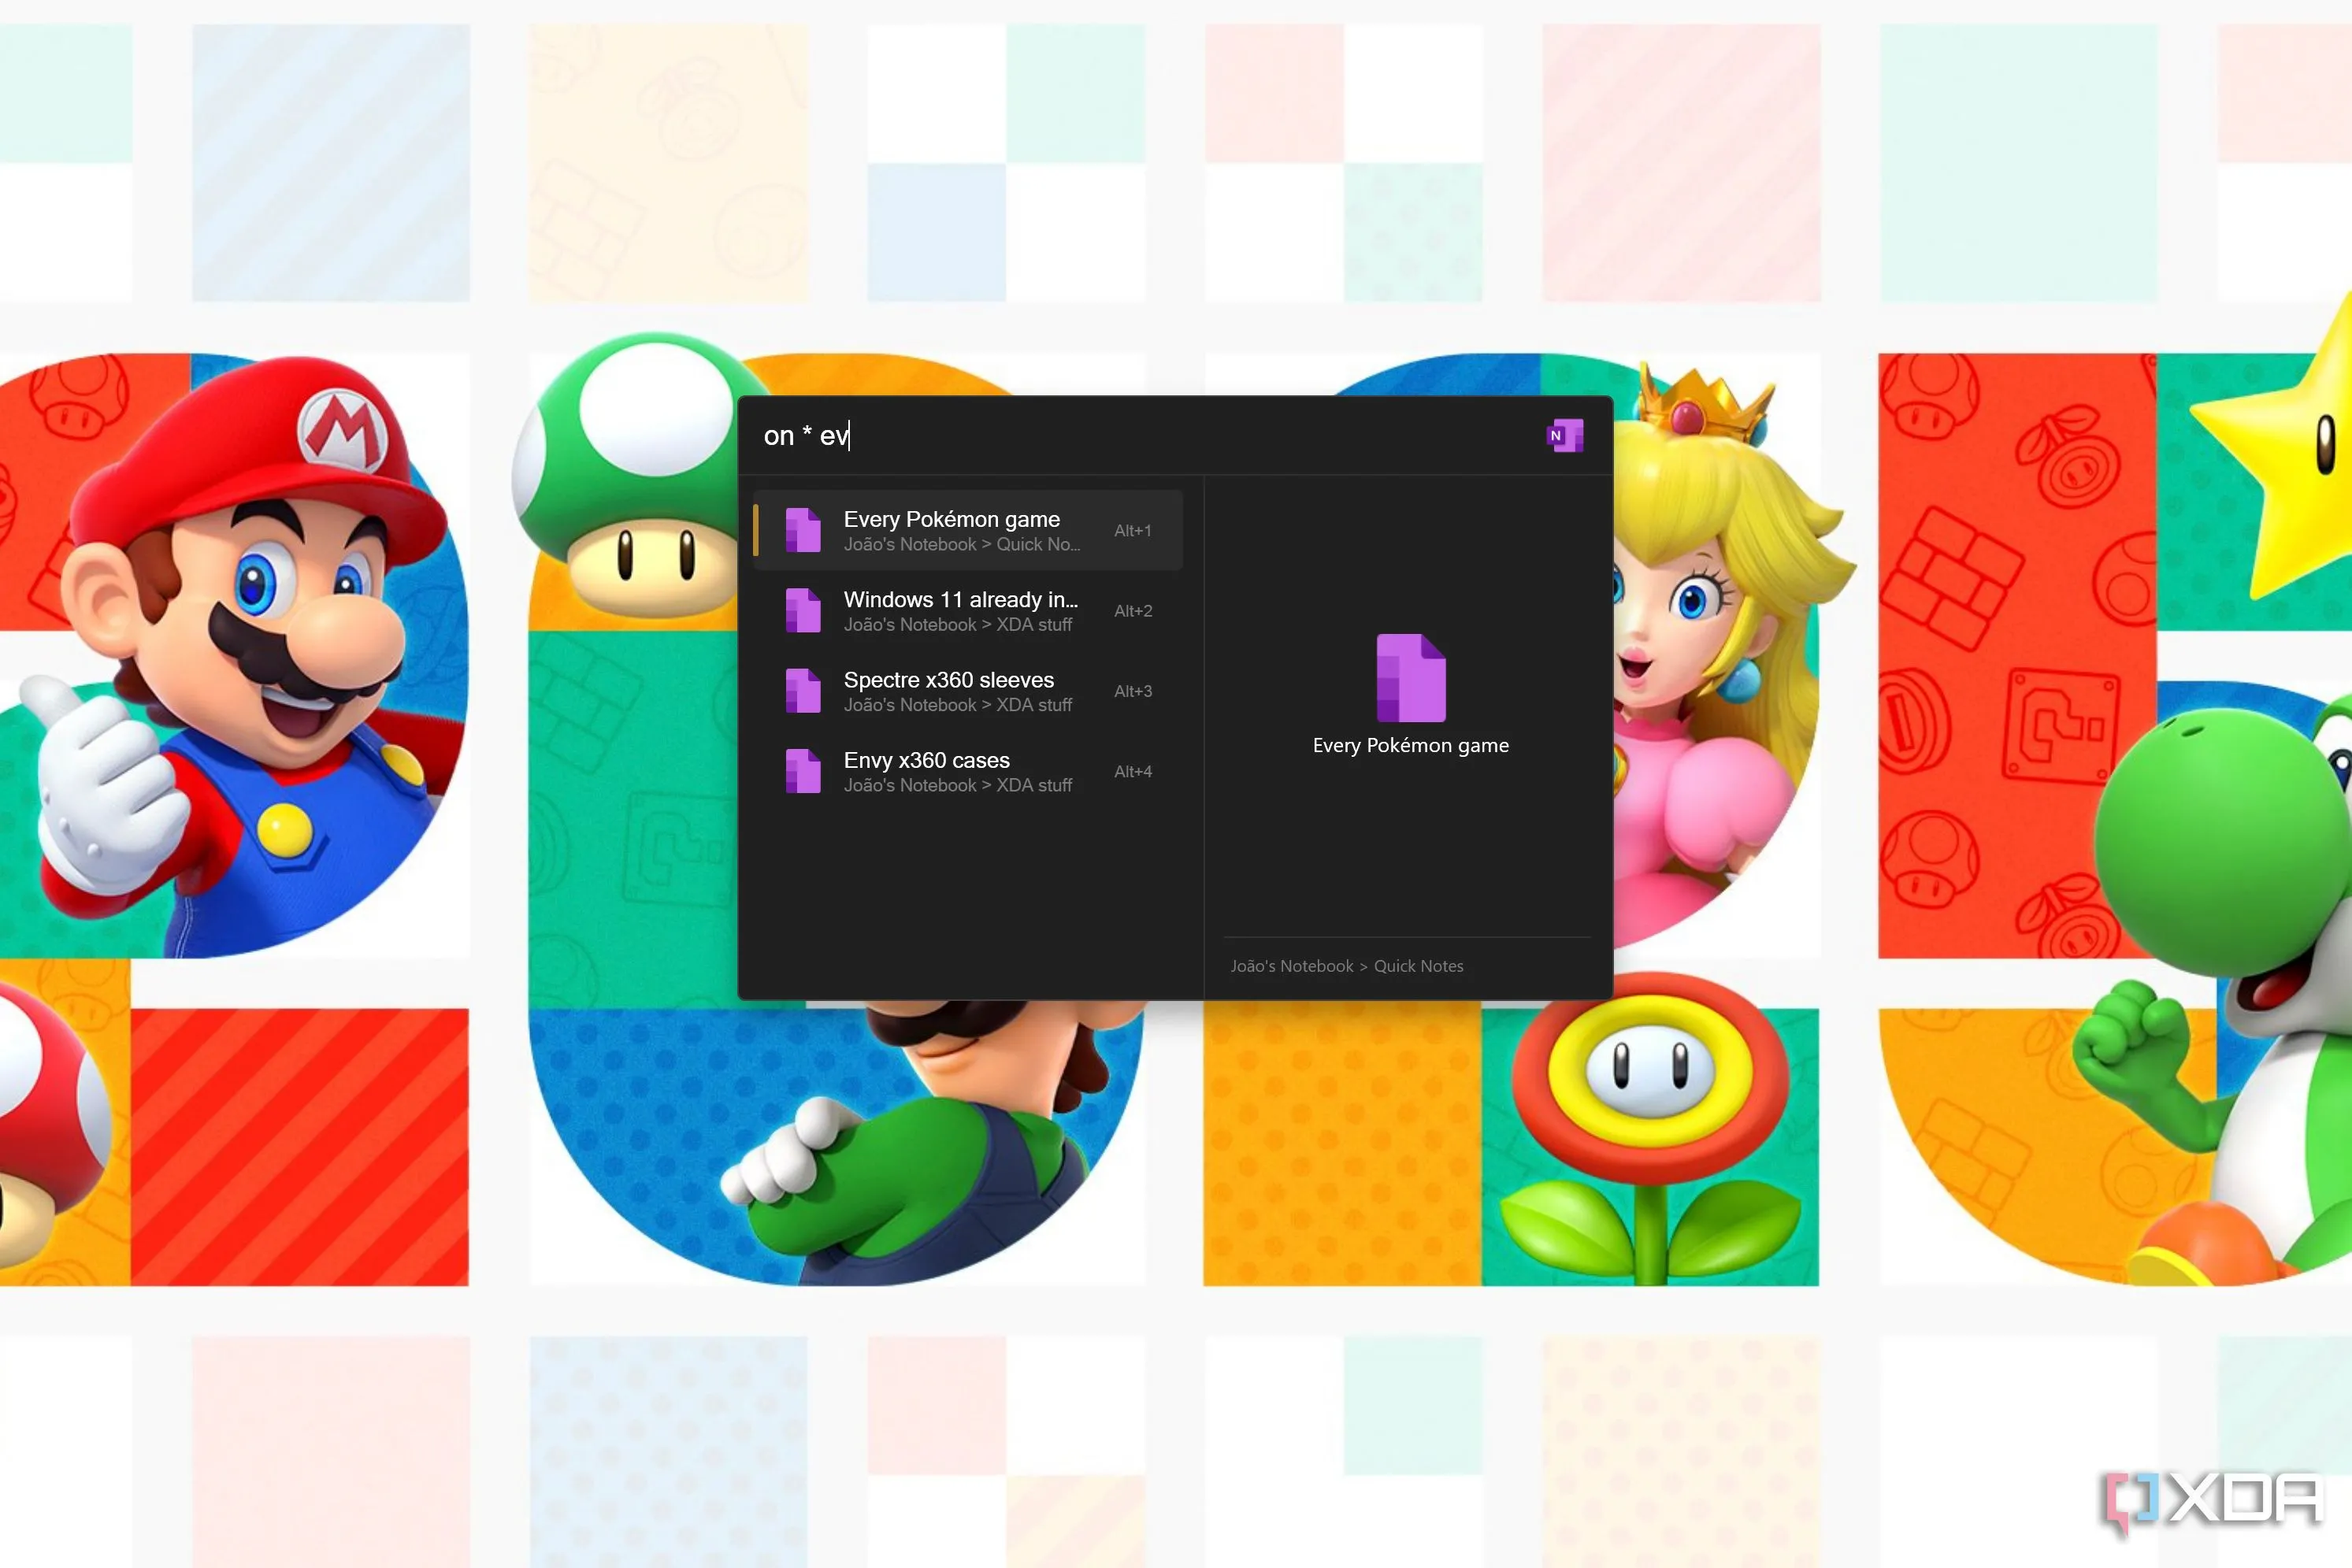
Task: Click the 'Every Pokémon game' preview title
Action: point(1411,745)
